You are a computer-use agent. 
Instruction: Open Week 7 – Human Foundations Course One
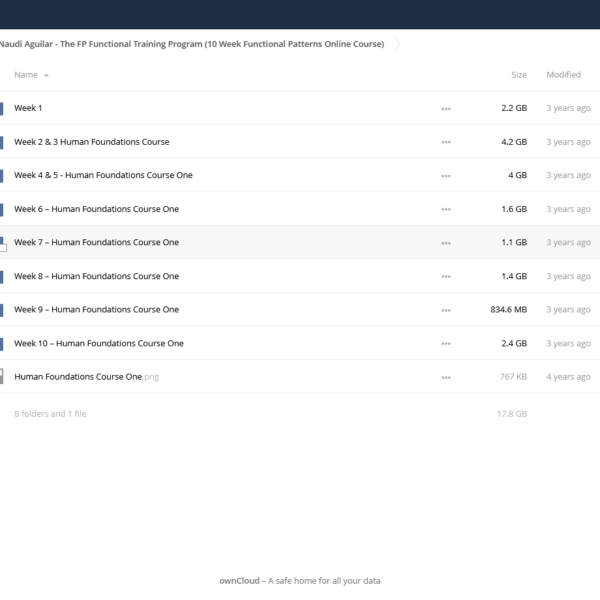(x=96, y=242)
